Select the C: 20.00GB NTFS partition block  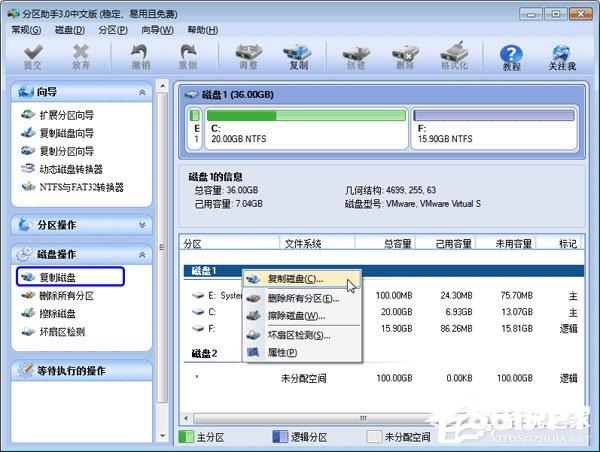tap(306, 128)
